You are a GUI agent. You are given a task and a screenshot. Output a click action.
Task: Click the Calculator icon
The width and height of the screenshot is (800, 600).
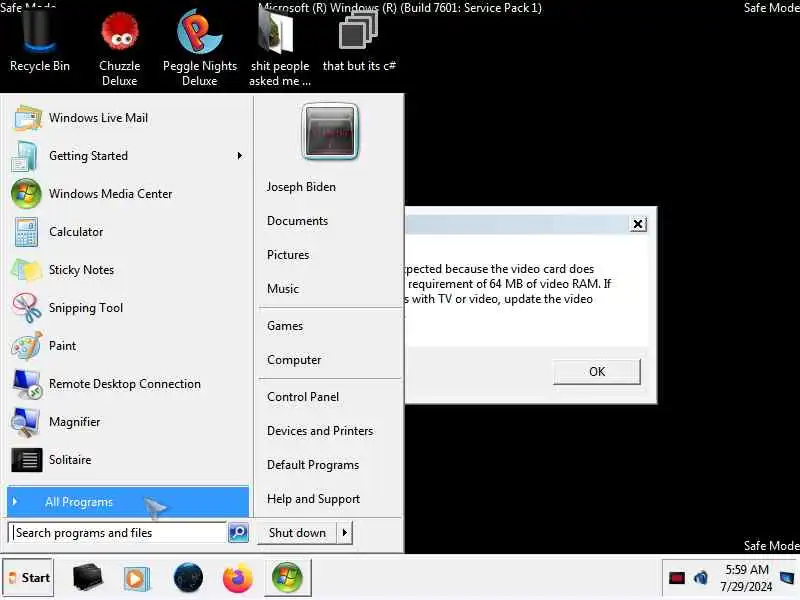coord(26,232)
